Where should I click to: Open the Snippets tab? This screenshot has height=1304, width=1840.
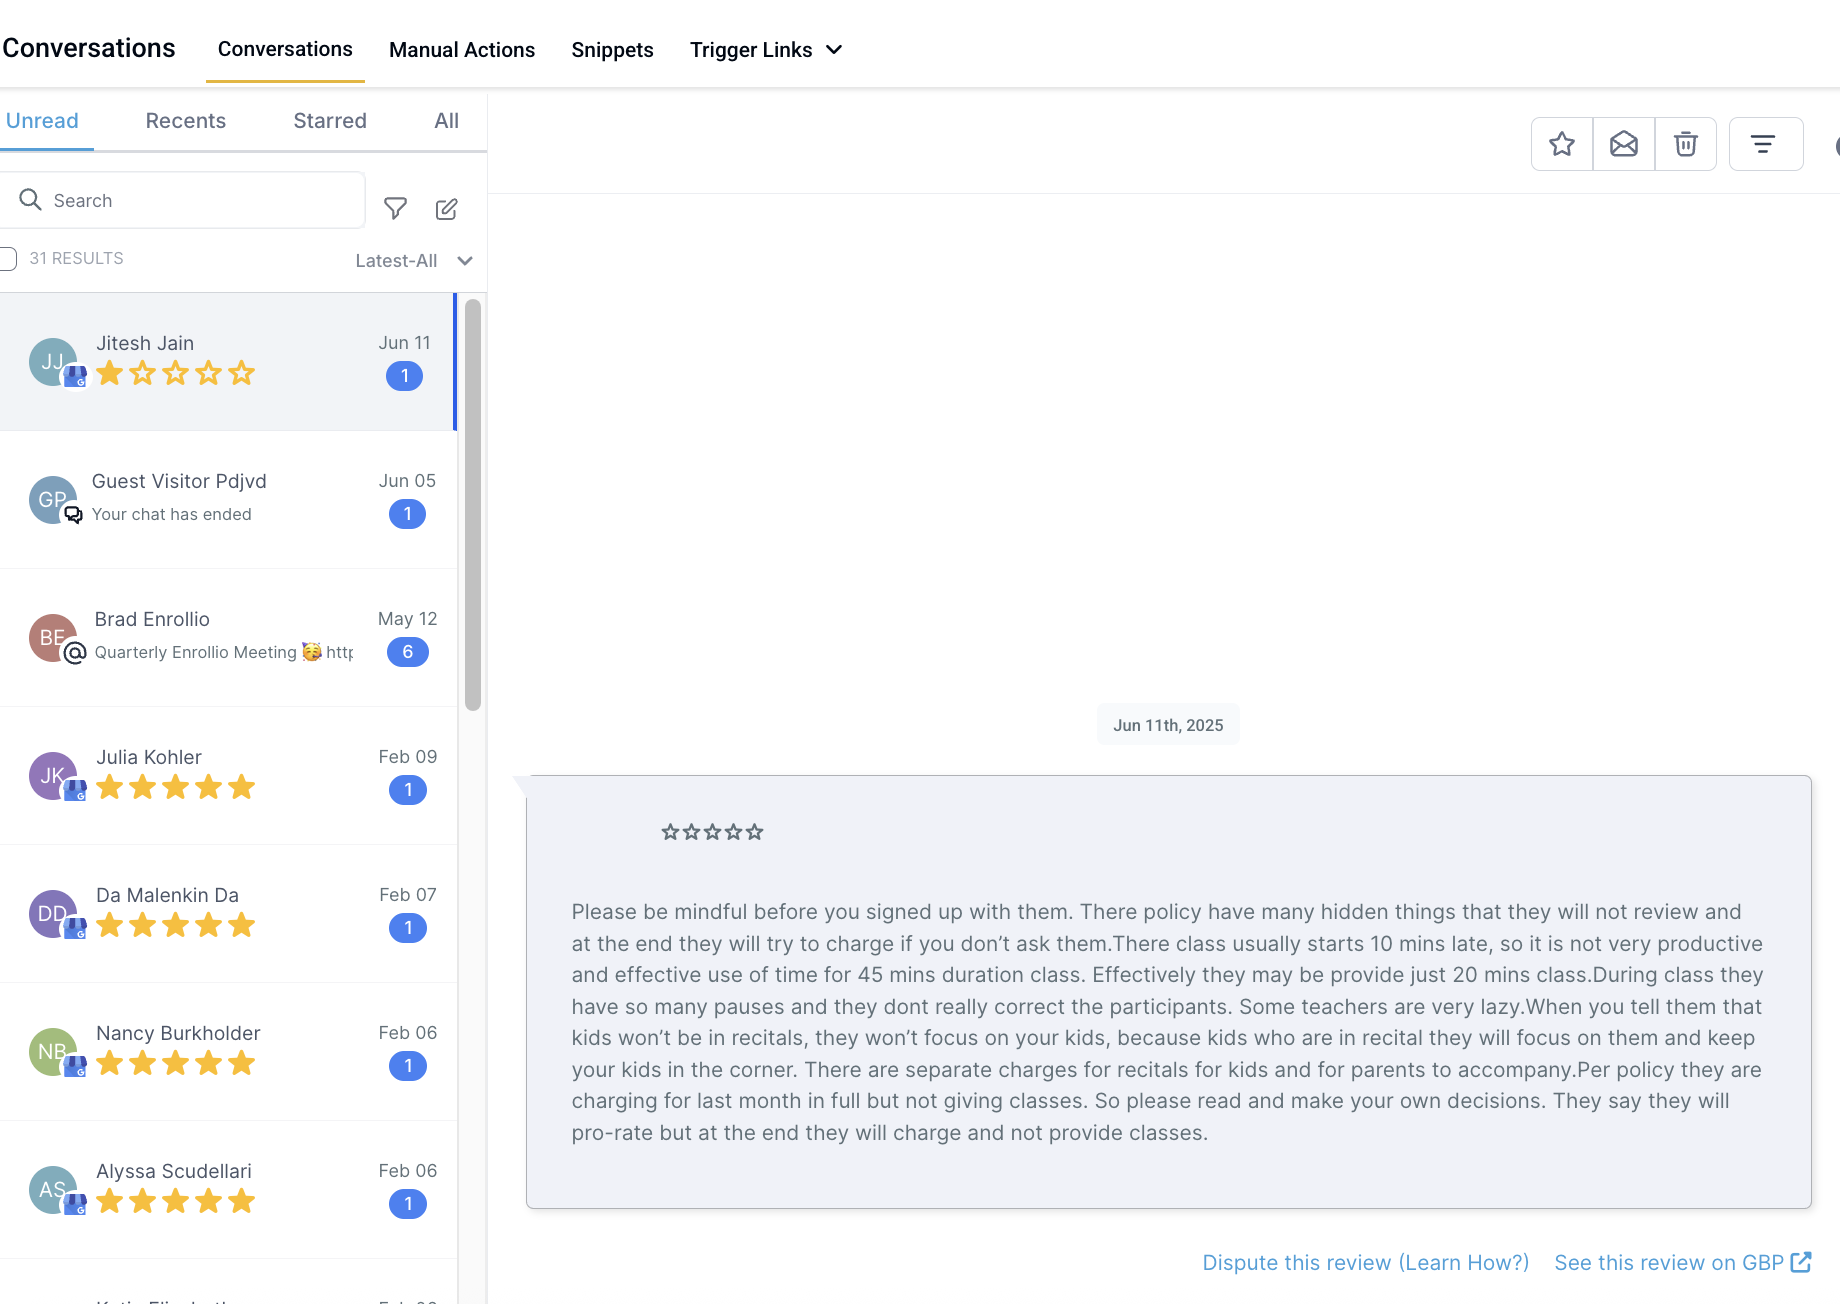point(612,50)
